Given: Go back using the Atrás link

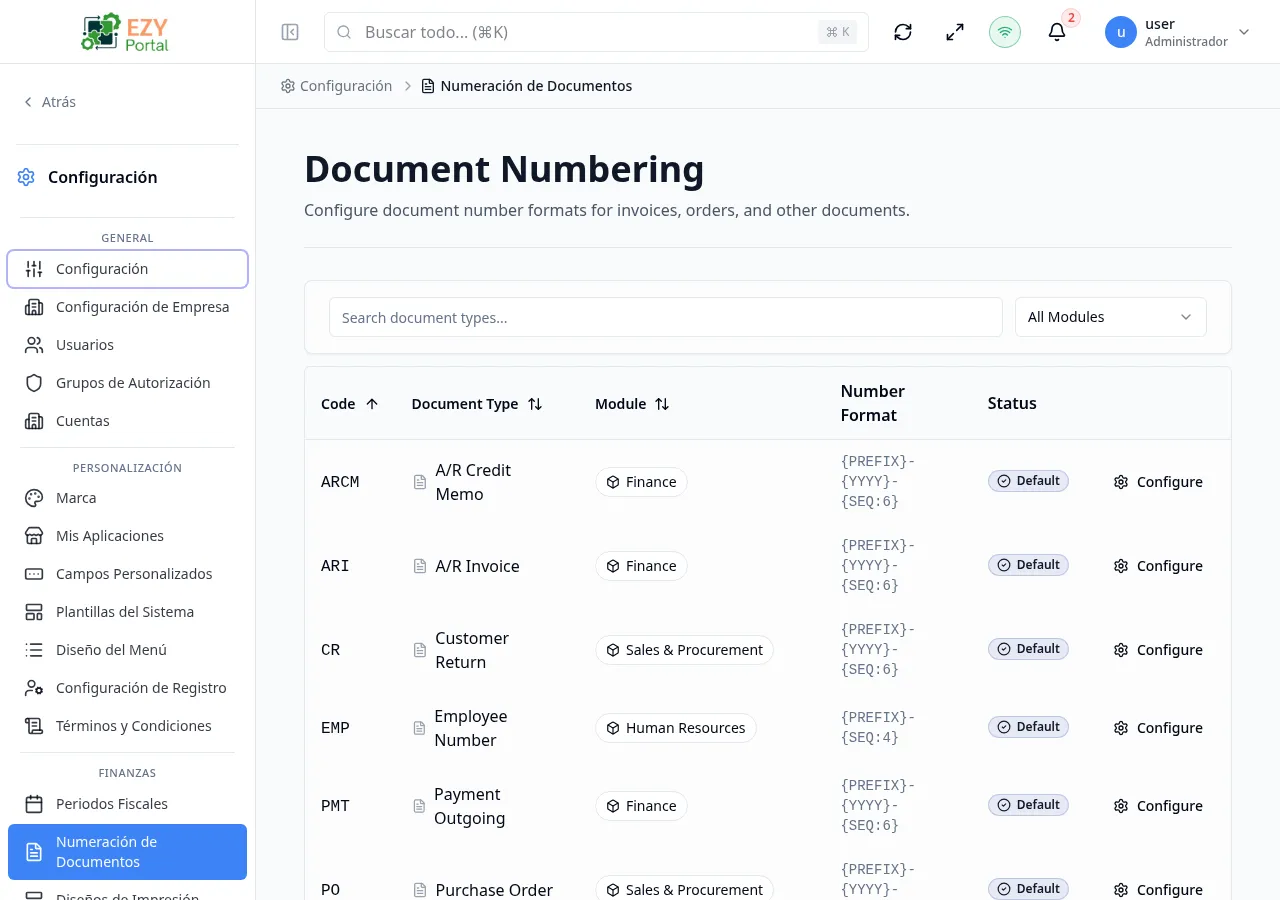Looking at the screenshot, I should tap(50, 102).
